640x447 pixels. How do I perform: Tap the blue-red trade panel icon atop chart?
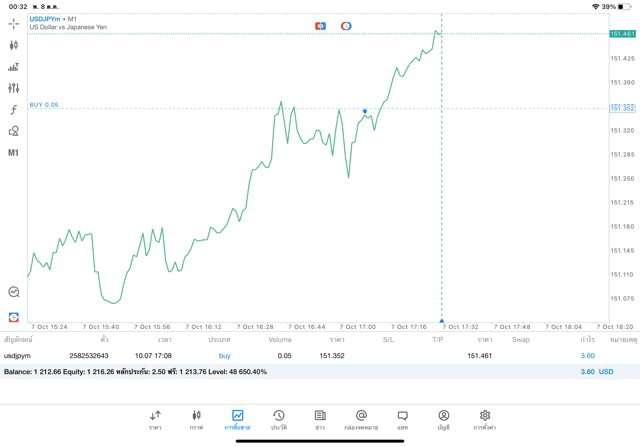[320, 25]
